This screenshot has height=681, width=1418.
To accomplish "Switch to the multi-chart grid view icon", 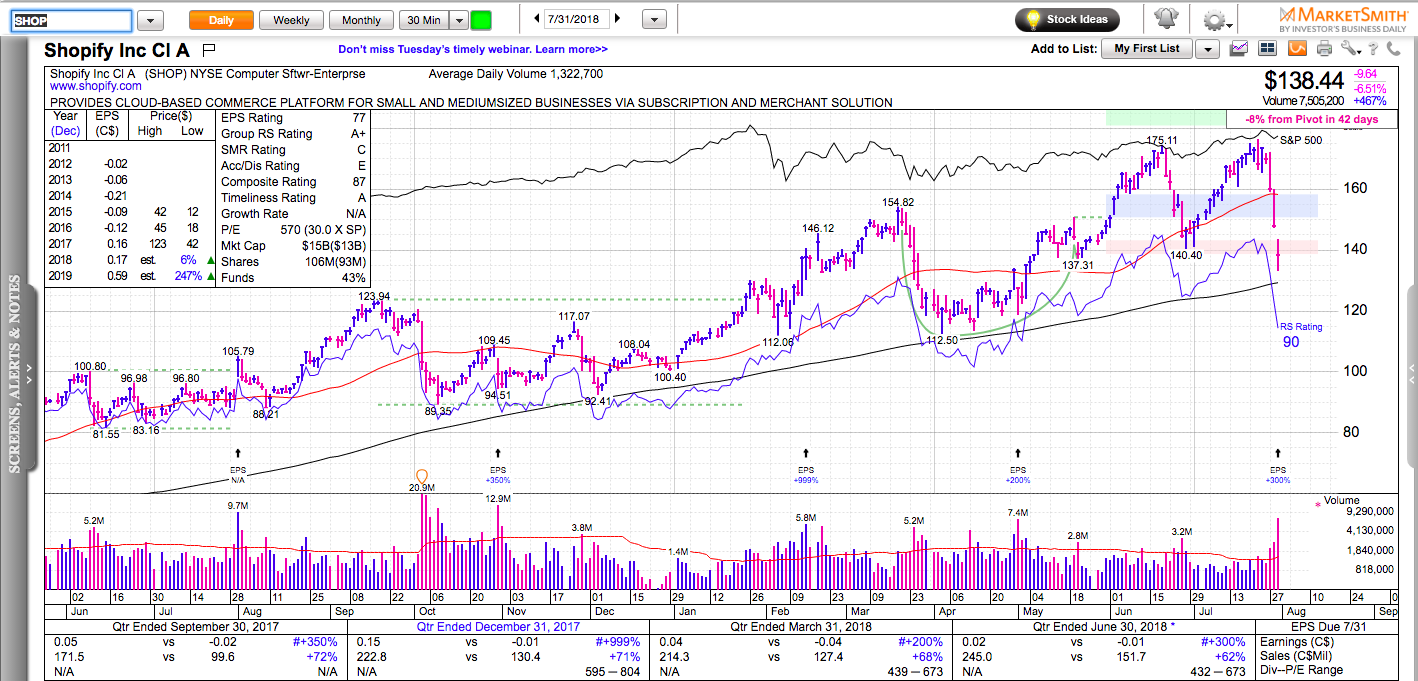I will (x=1268, y=48).
